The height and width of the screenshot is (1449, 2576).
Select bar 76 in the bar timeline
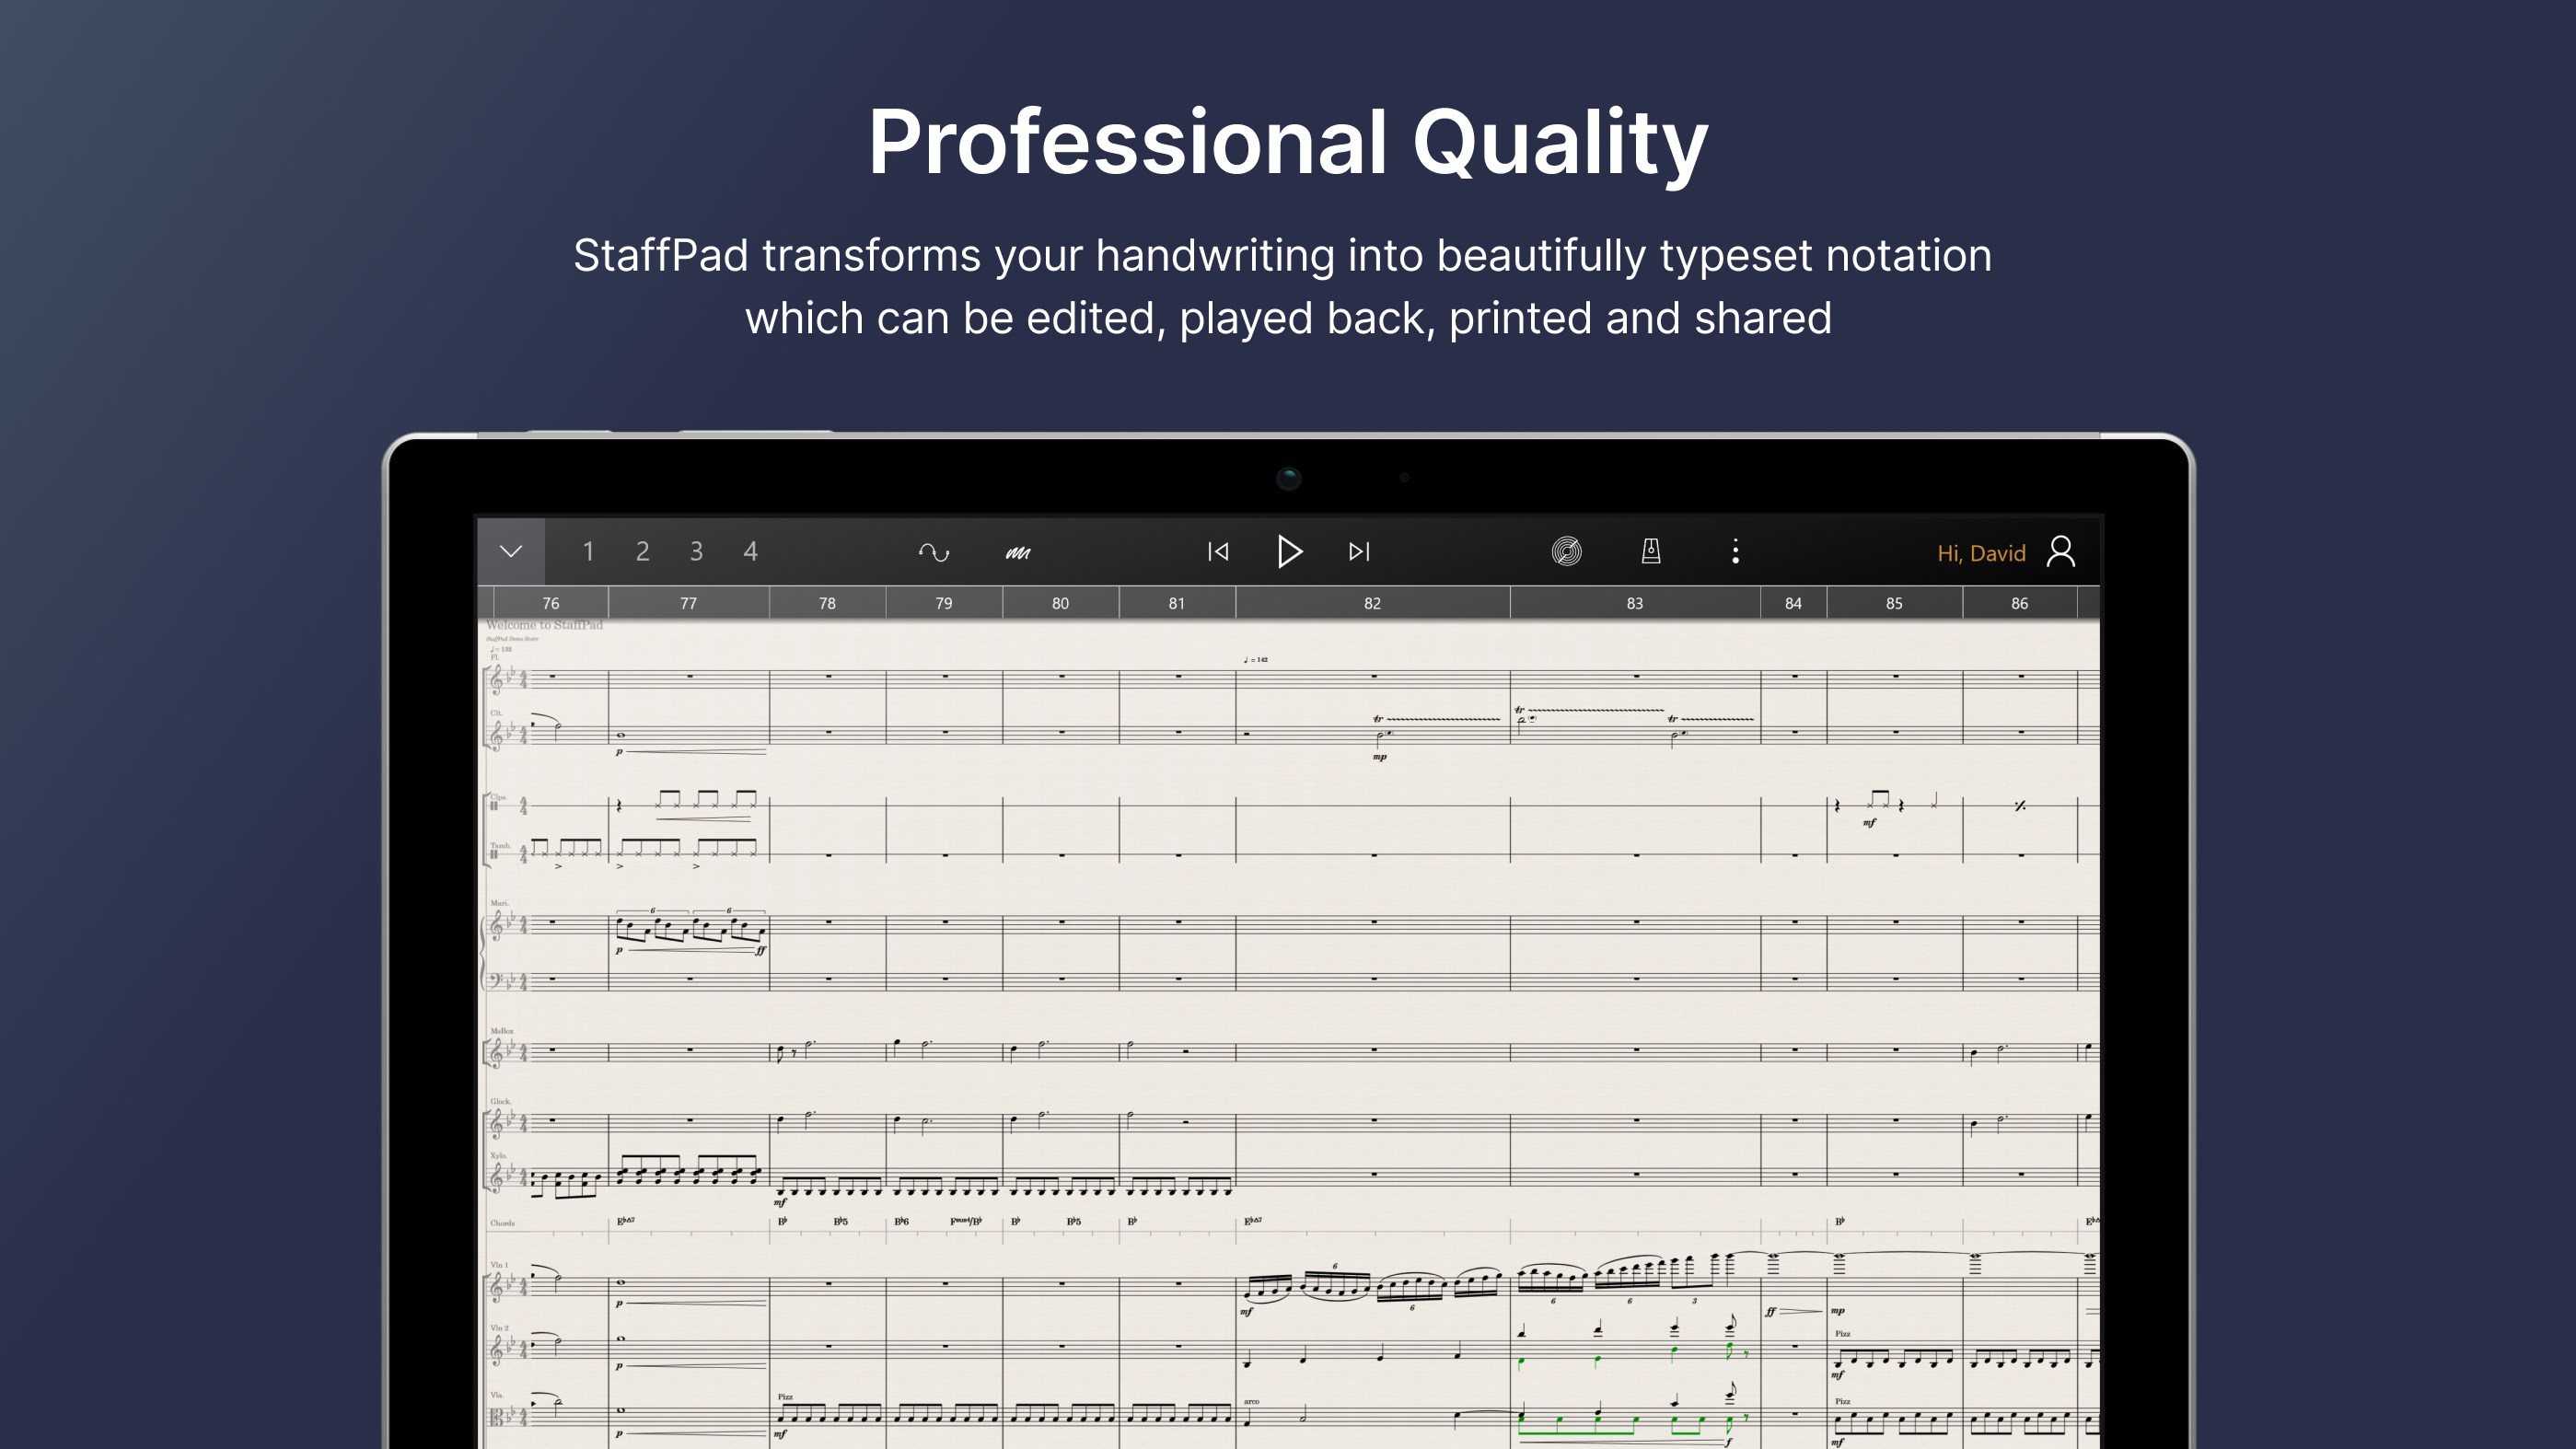click(550, 602)
